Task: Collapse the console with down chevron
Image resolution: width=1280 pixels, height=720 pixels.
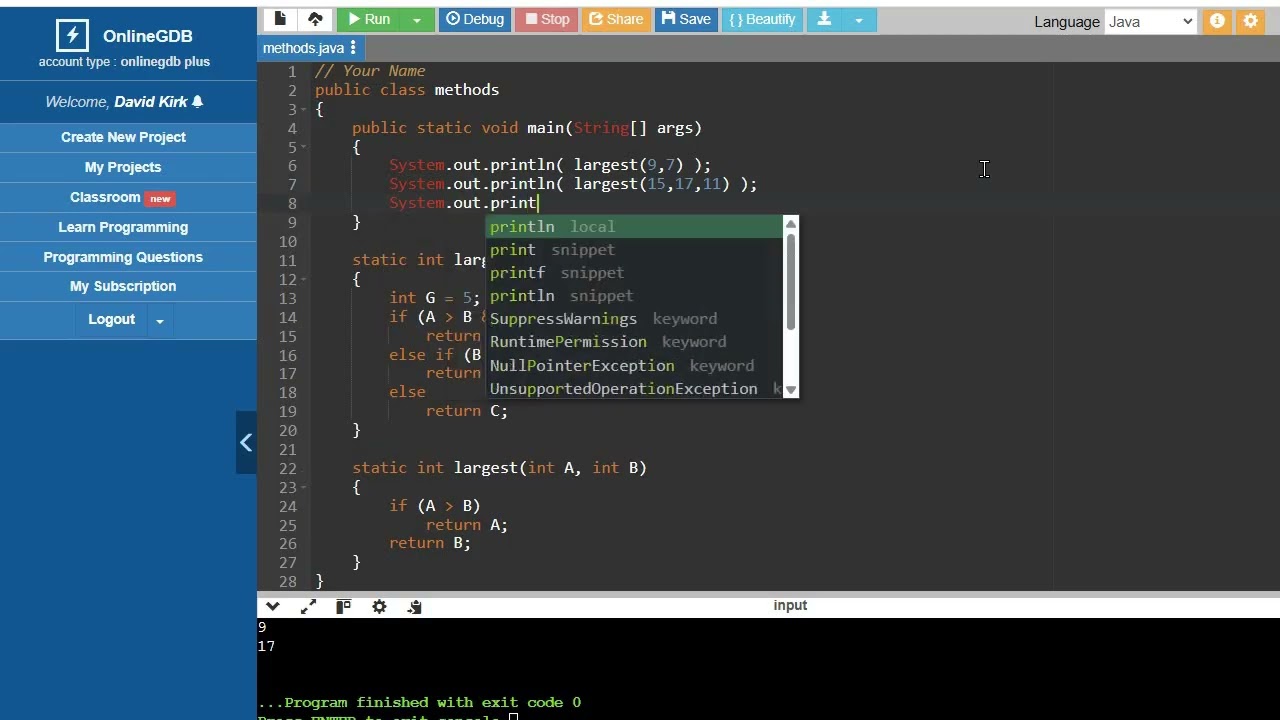Action: (272, 606)
